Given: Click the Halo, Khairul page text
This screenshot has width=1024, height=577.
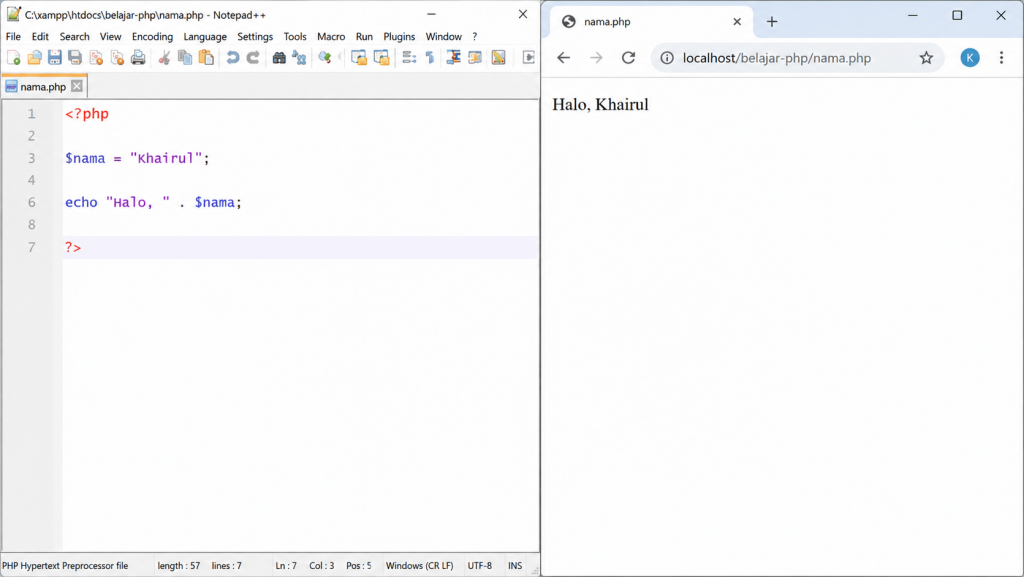Looking at the screenshot, I should [600, 104].
